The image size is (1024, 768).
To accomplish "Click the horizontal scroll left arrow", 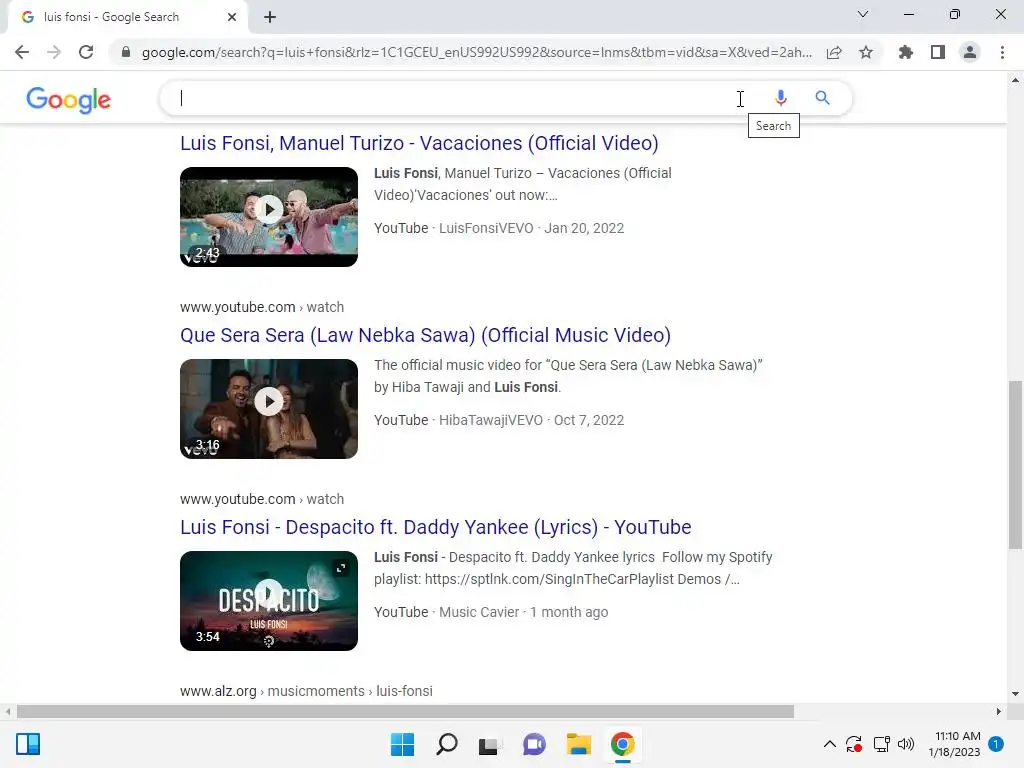I will click(x=7, y=711).
